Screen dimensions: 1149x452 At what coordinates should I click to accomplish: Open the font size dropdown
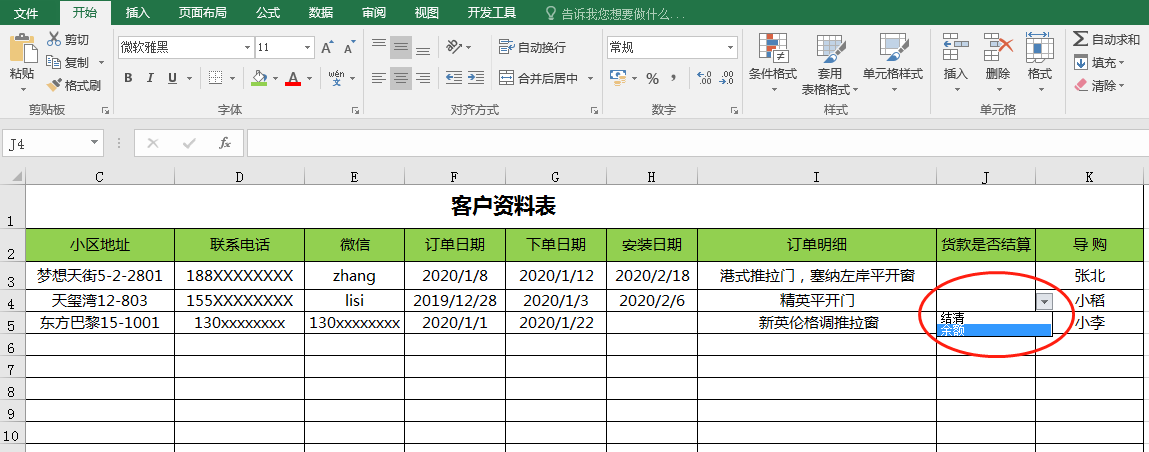point(308,48)
